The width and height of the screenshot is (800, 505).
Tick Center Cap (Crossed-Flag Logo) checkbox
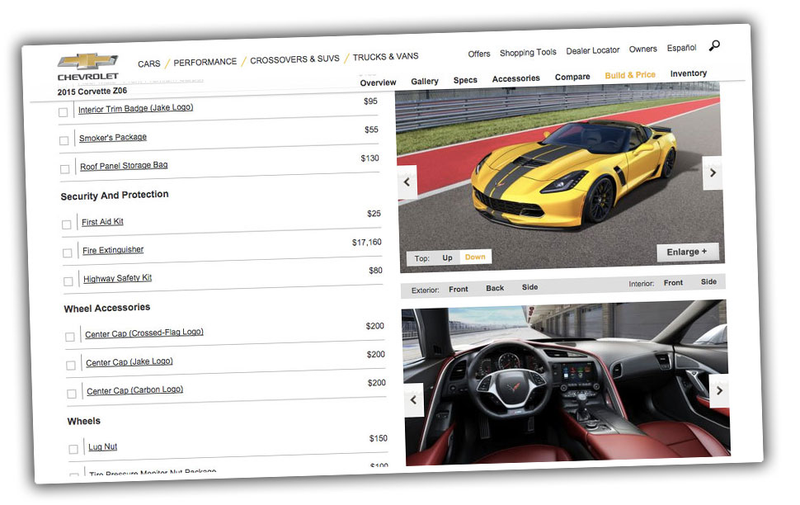pyautogui.click(x=70, y=337)
